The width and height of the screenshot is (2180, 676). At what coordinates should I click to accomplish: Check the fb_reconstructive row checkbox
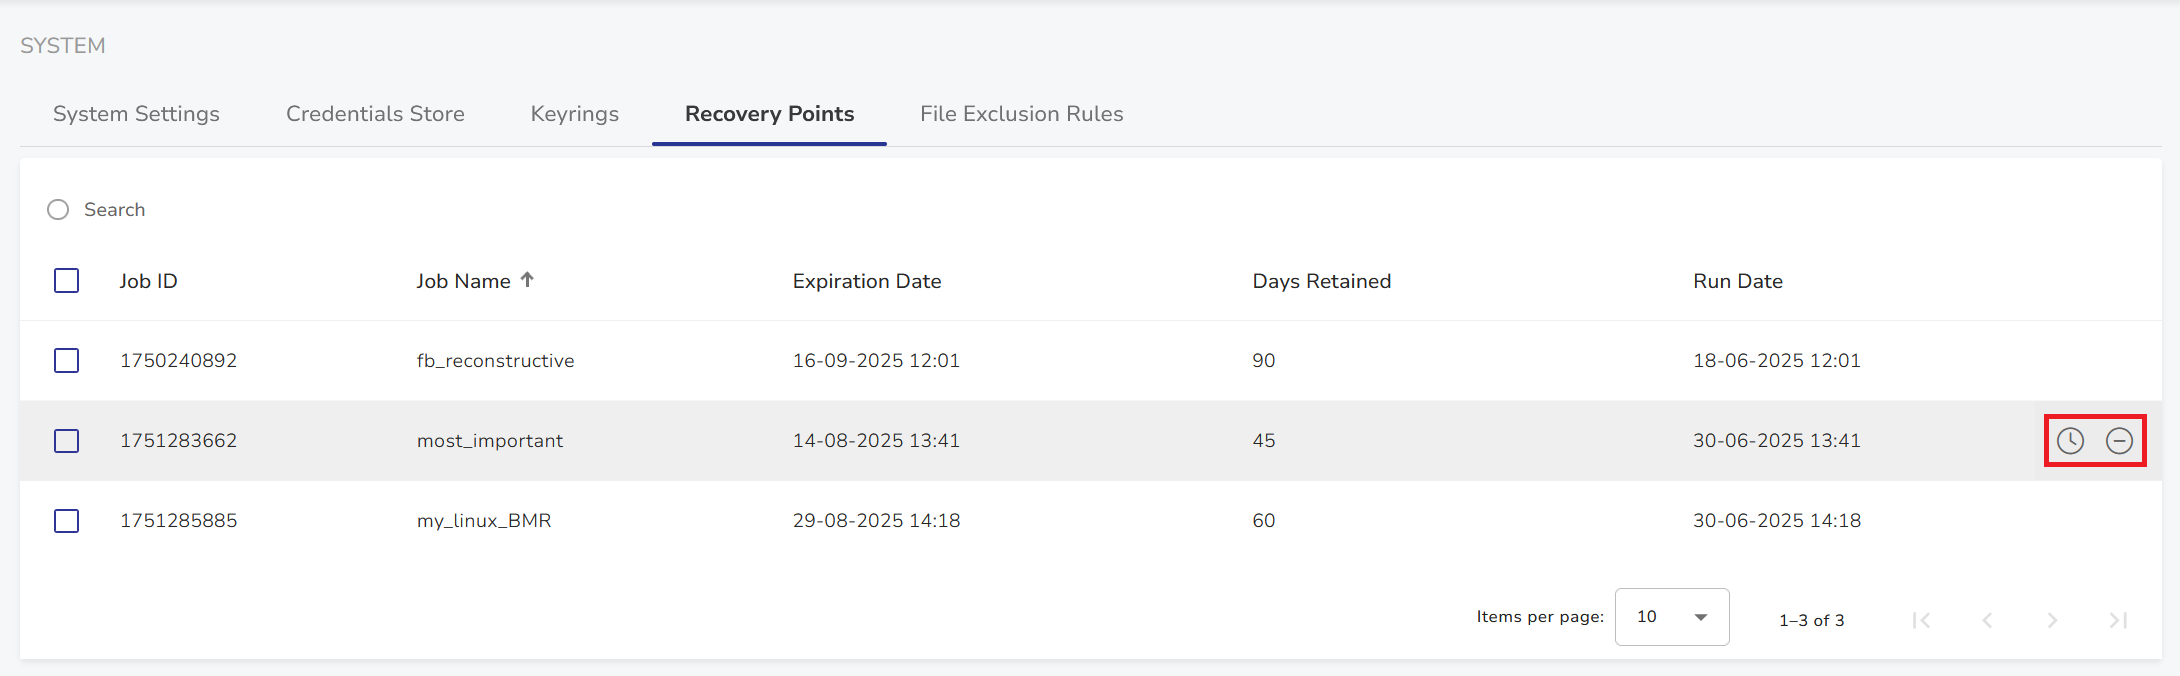(67, 361)
